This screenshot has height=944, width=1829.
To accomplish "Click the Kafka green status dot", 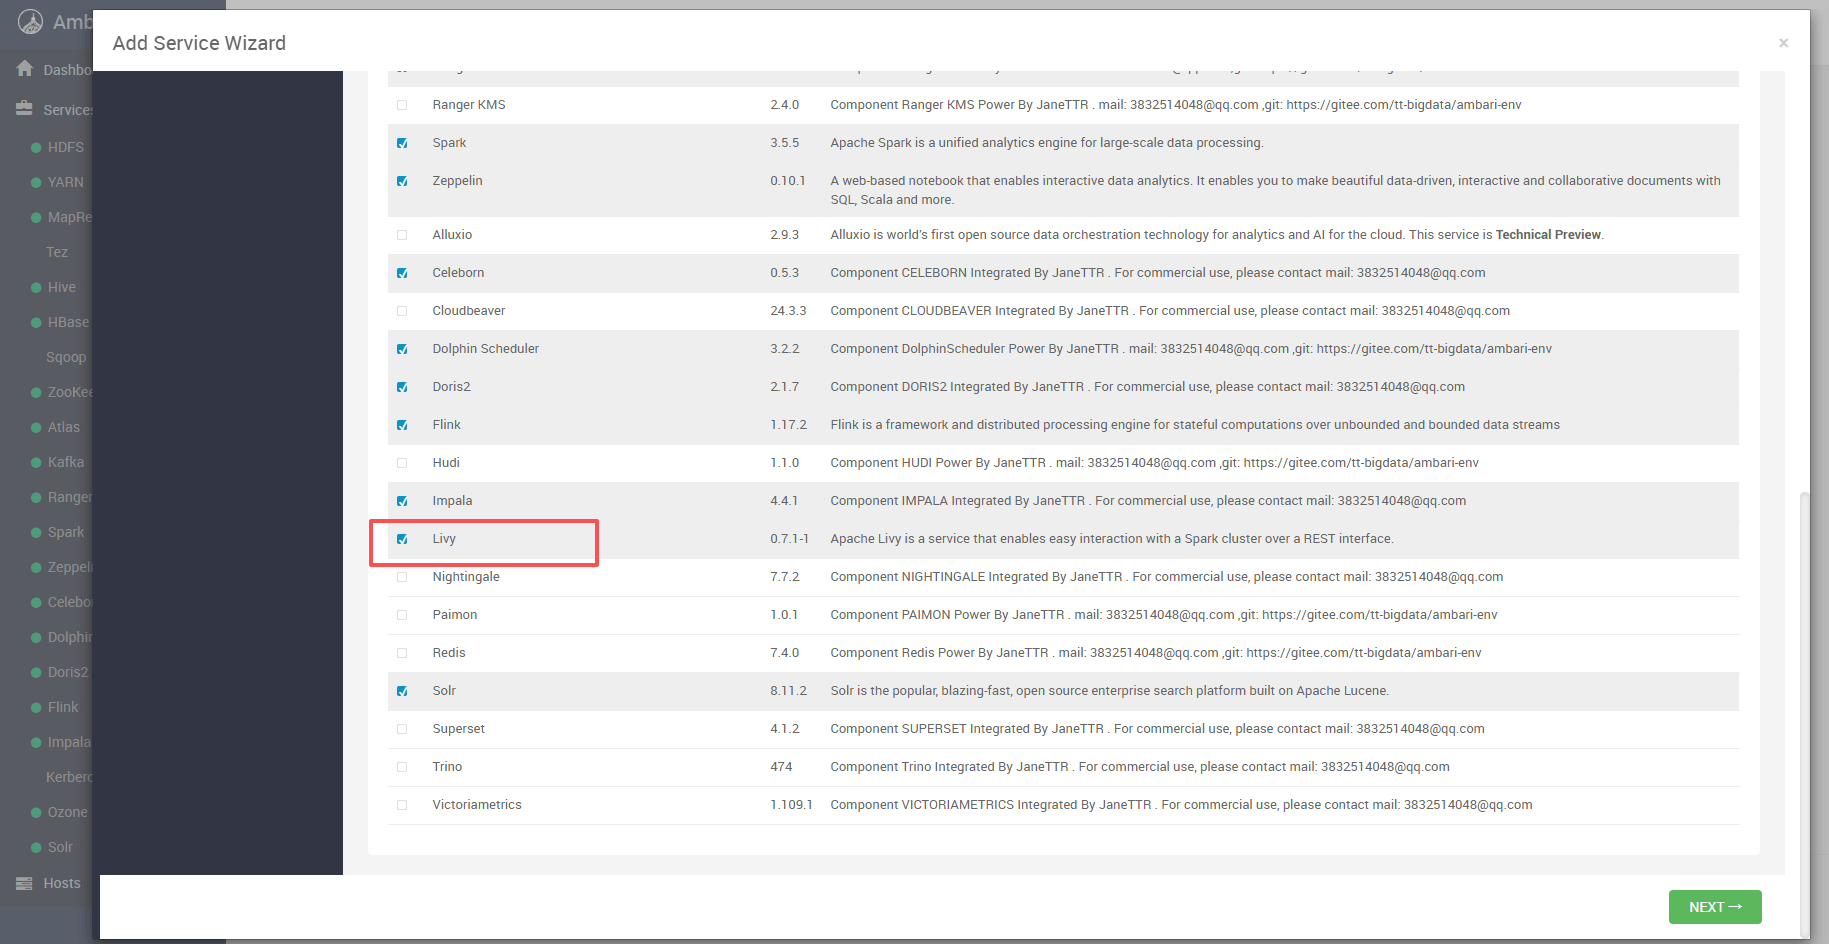I will point(36,463).
